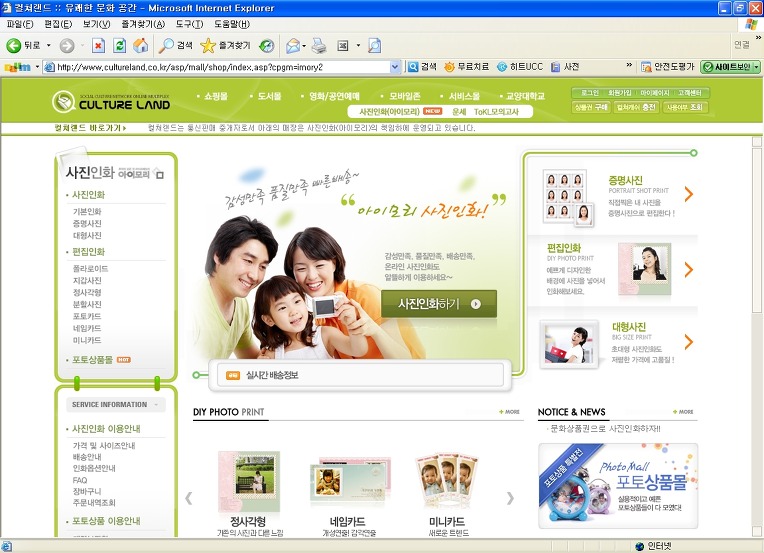The height and width of the screenshot is (553, 764).
Task: Open the 도구(T) menu
Action: (x=189, y=24)
